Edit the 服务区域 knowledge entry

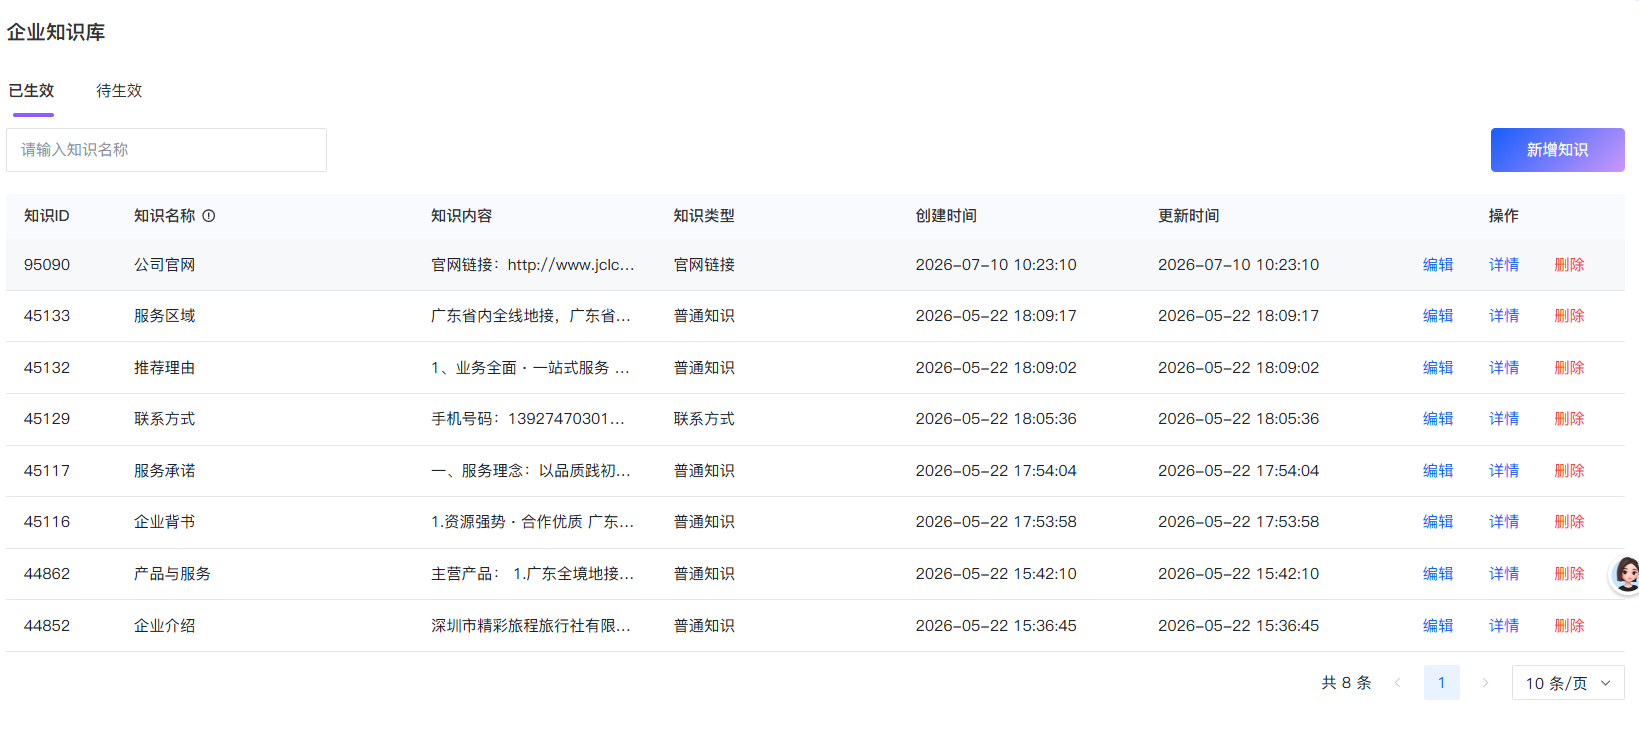(1438, 316)
